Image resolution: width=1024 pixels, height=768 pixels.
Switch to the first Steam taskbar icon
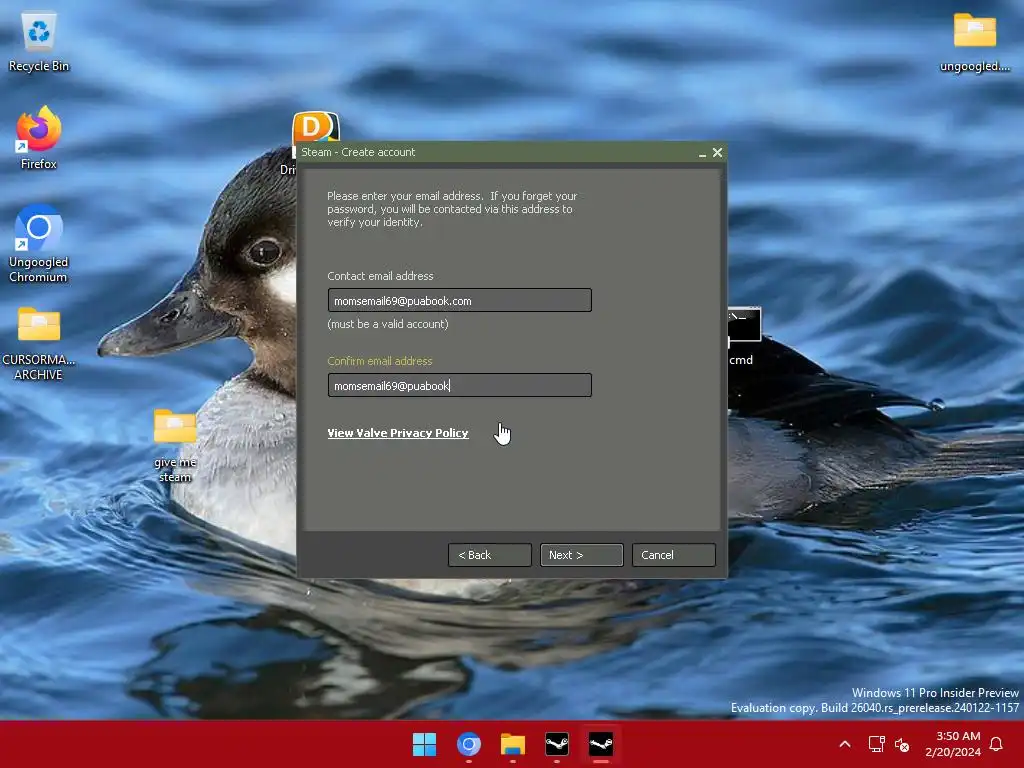pos(556,744)
